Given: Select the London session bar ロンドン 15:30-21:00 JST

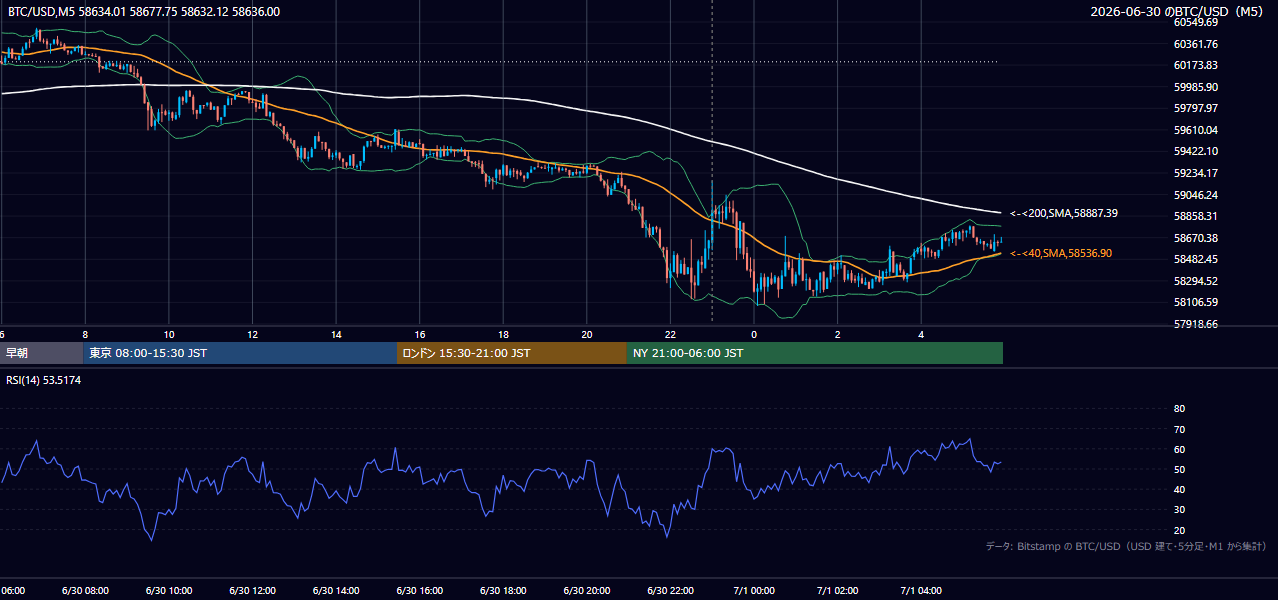Looking at the screenshot, I should coord(512,353).
